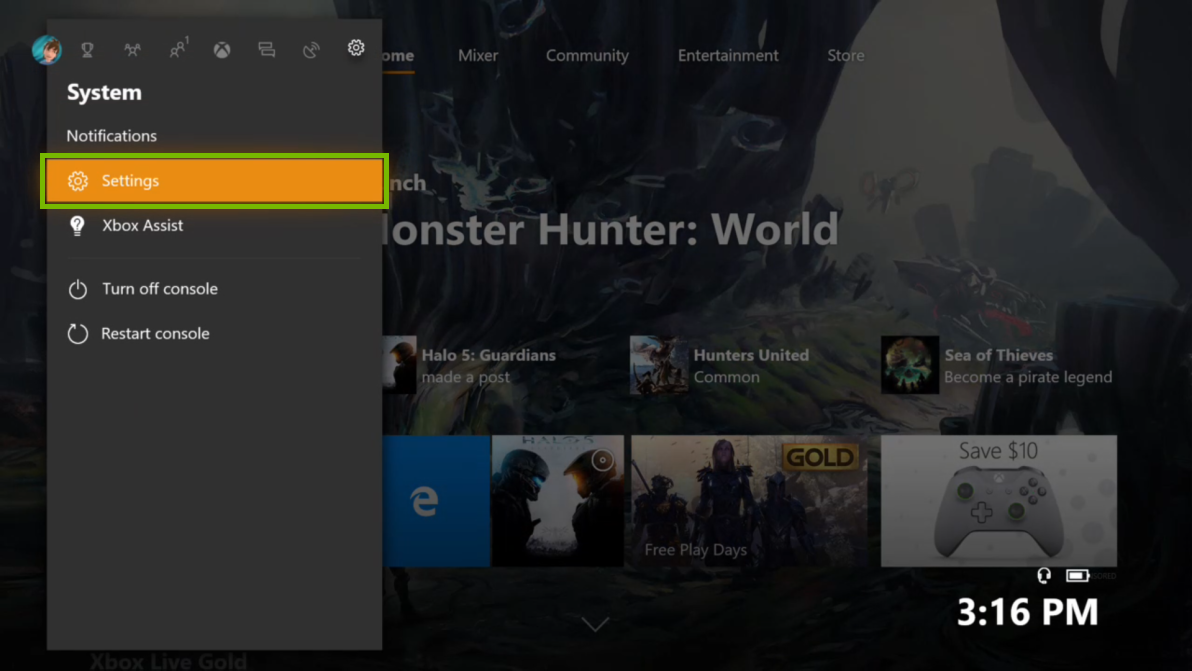The height and width of the screenshot is (671, 1192).
Task: Click the Settings gear icon in the guide
Action: coord(356,48)
